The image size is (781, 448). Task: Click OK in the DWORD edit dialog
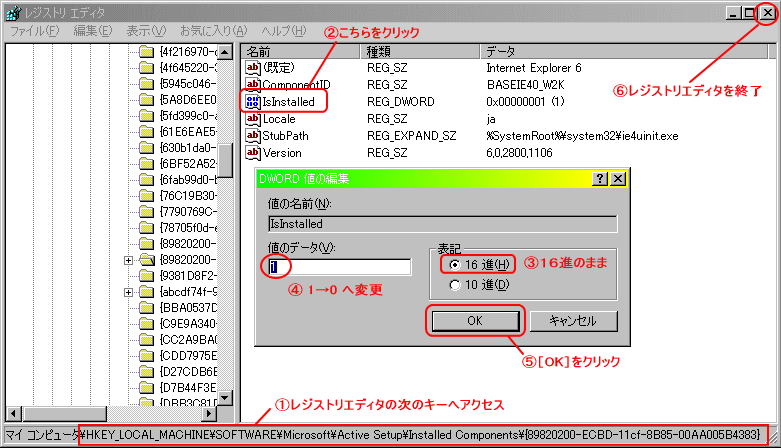pyautogui.click(x=474, y=321)
